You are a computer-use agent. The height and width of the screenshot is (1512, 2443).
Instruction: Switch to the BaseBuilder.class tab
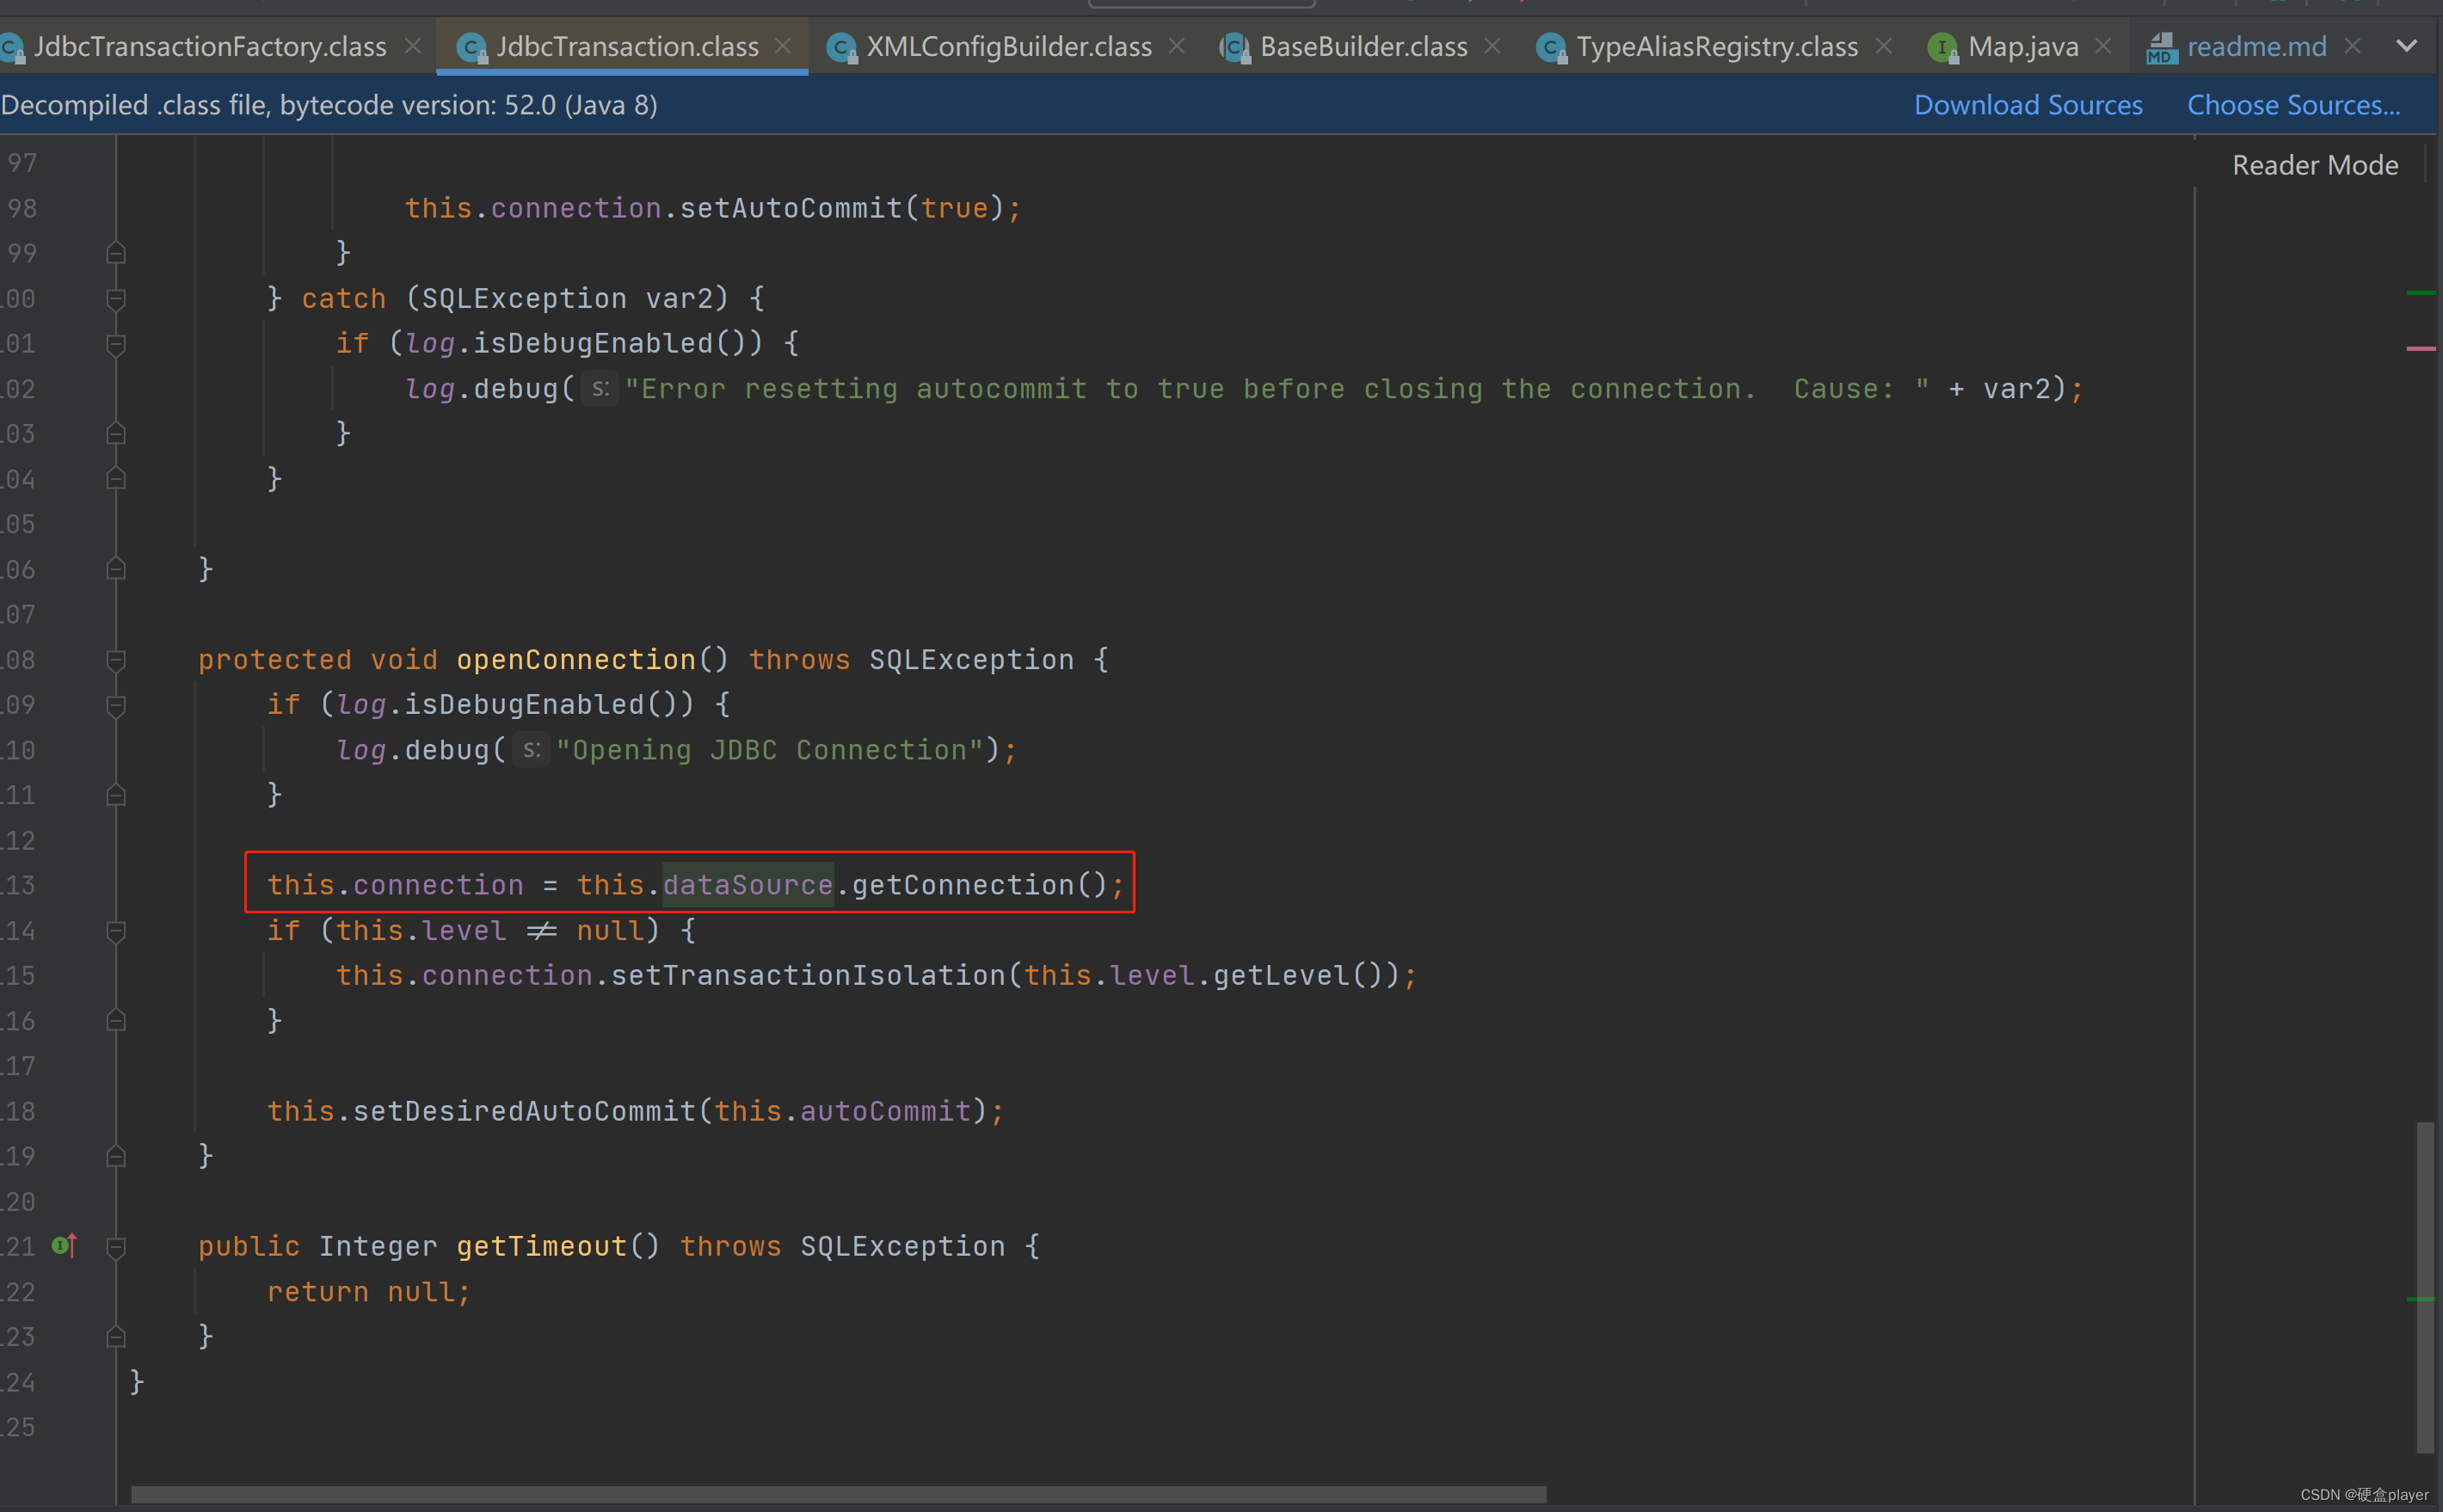point(1363,46)
